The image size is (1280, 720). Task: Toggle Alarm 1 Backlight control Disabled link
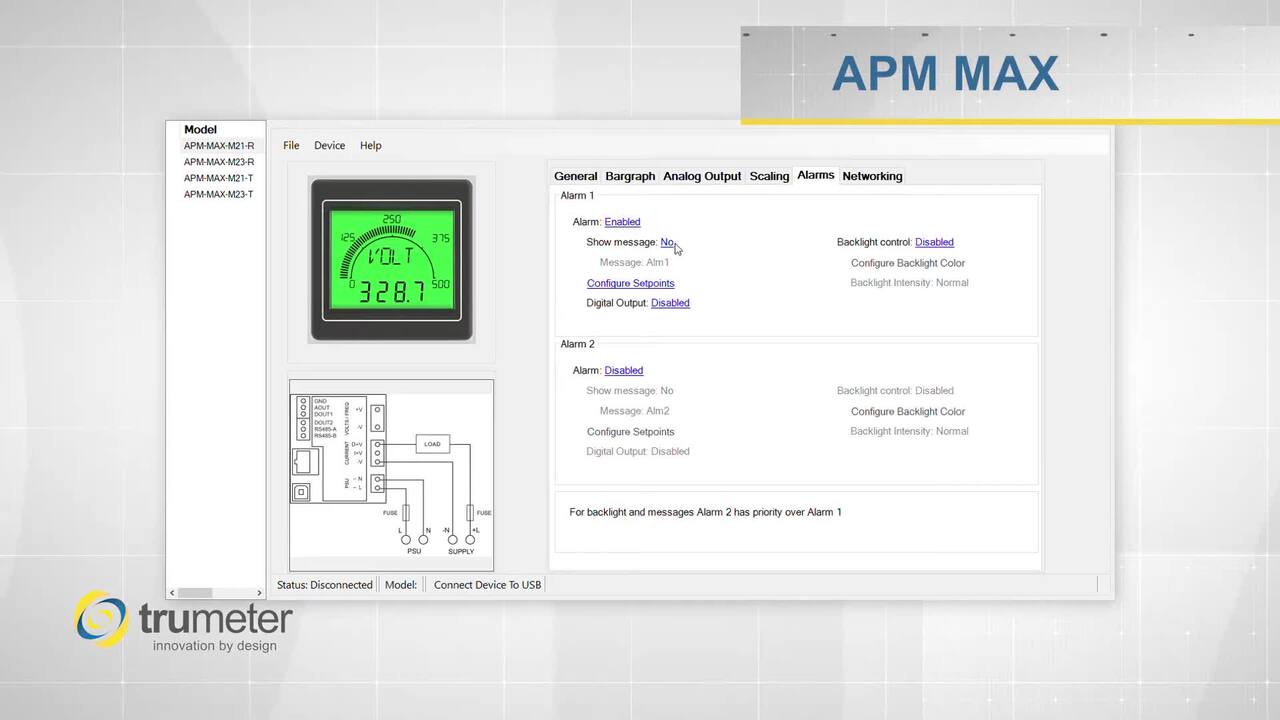[x=934, y=242]
